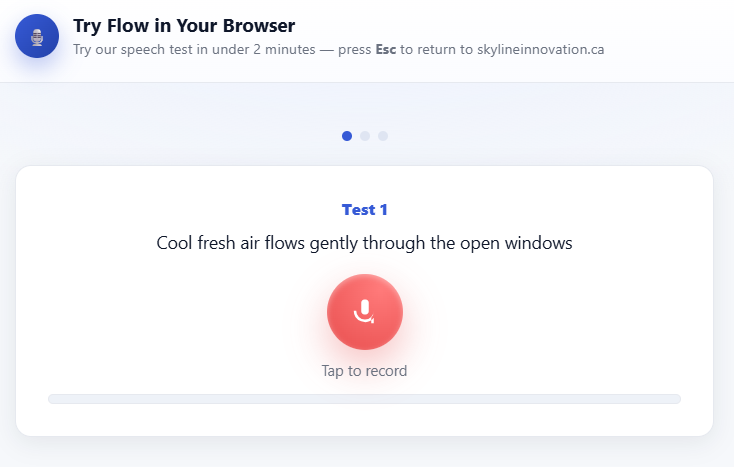The image size is (734, 467).
Task: Click the red microphone record button
Action: (365, 312)
